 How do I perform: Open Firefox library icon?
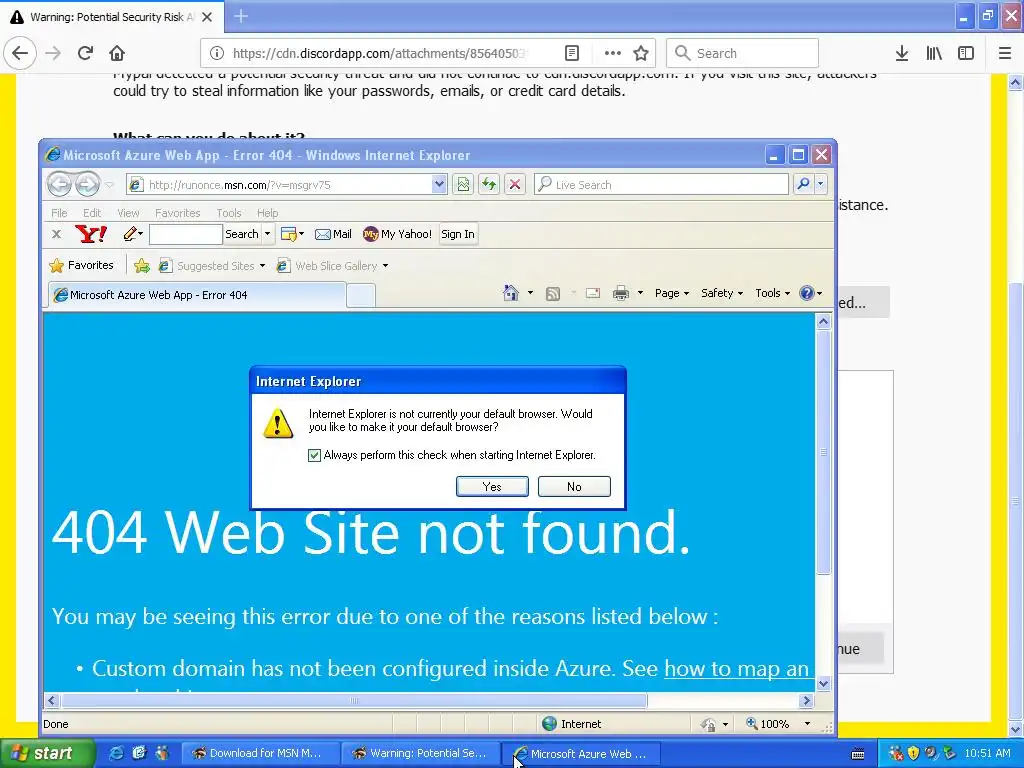pyautogui.click(x=934, y=54)
